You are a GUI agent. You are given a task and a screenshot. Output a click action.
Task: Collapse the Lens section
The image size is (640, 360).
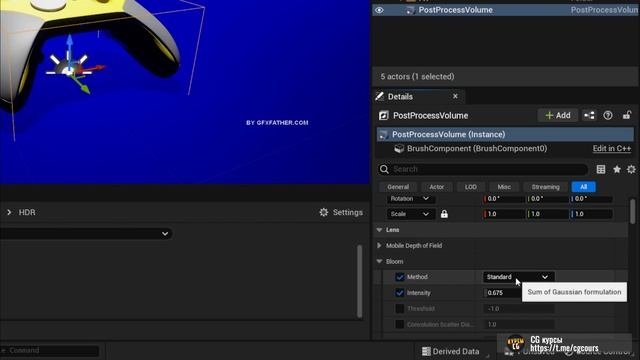point(379,230)
